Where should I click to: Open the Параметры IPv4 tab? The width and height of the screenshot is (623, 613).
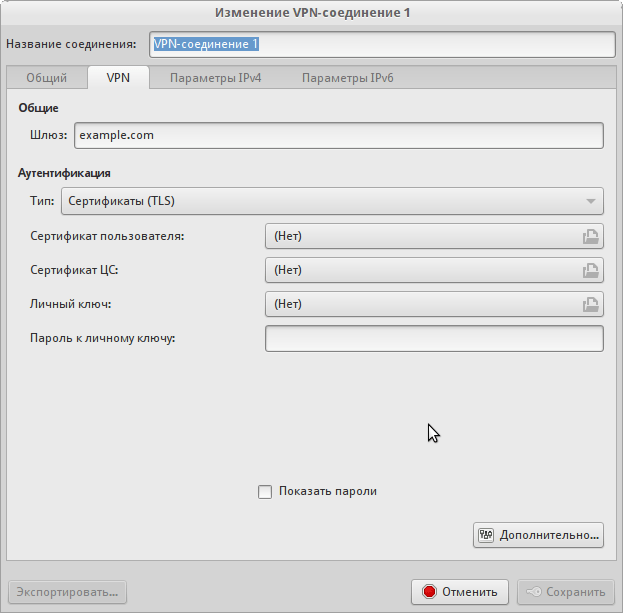[215, 78]
